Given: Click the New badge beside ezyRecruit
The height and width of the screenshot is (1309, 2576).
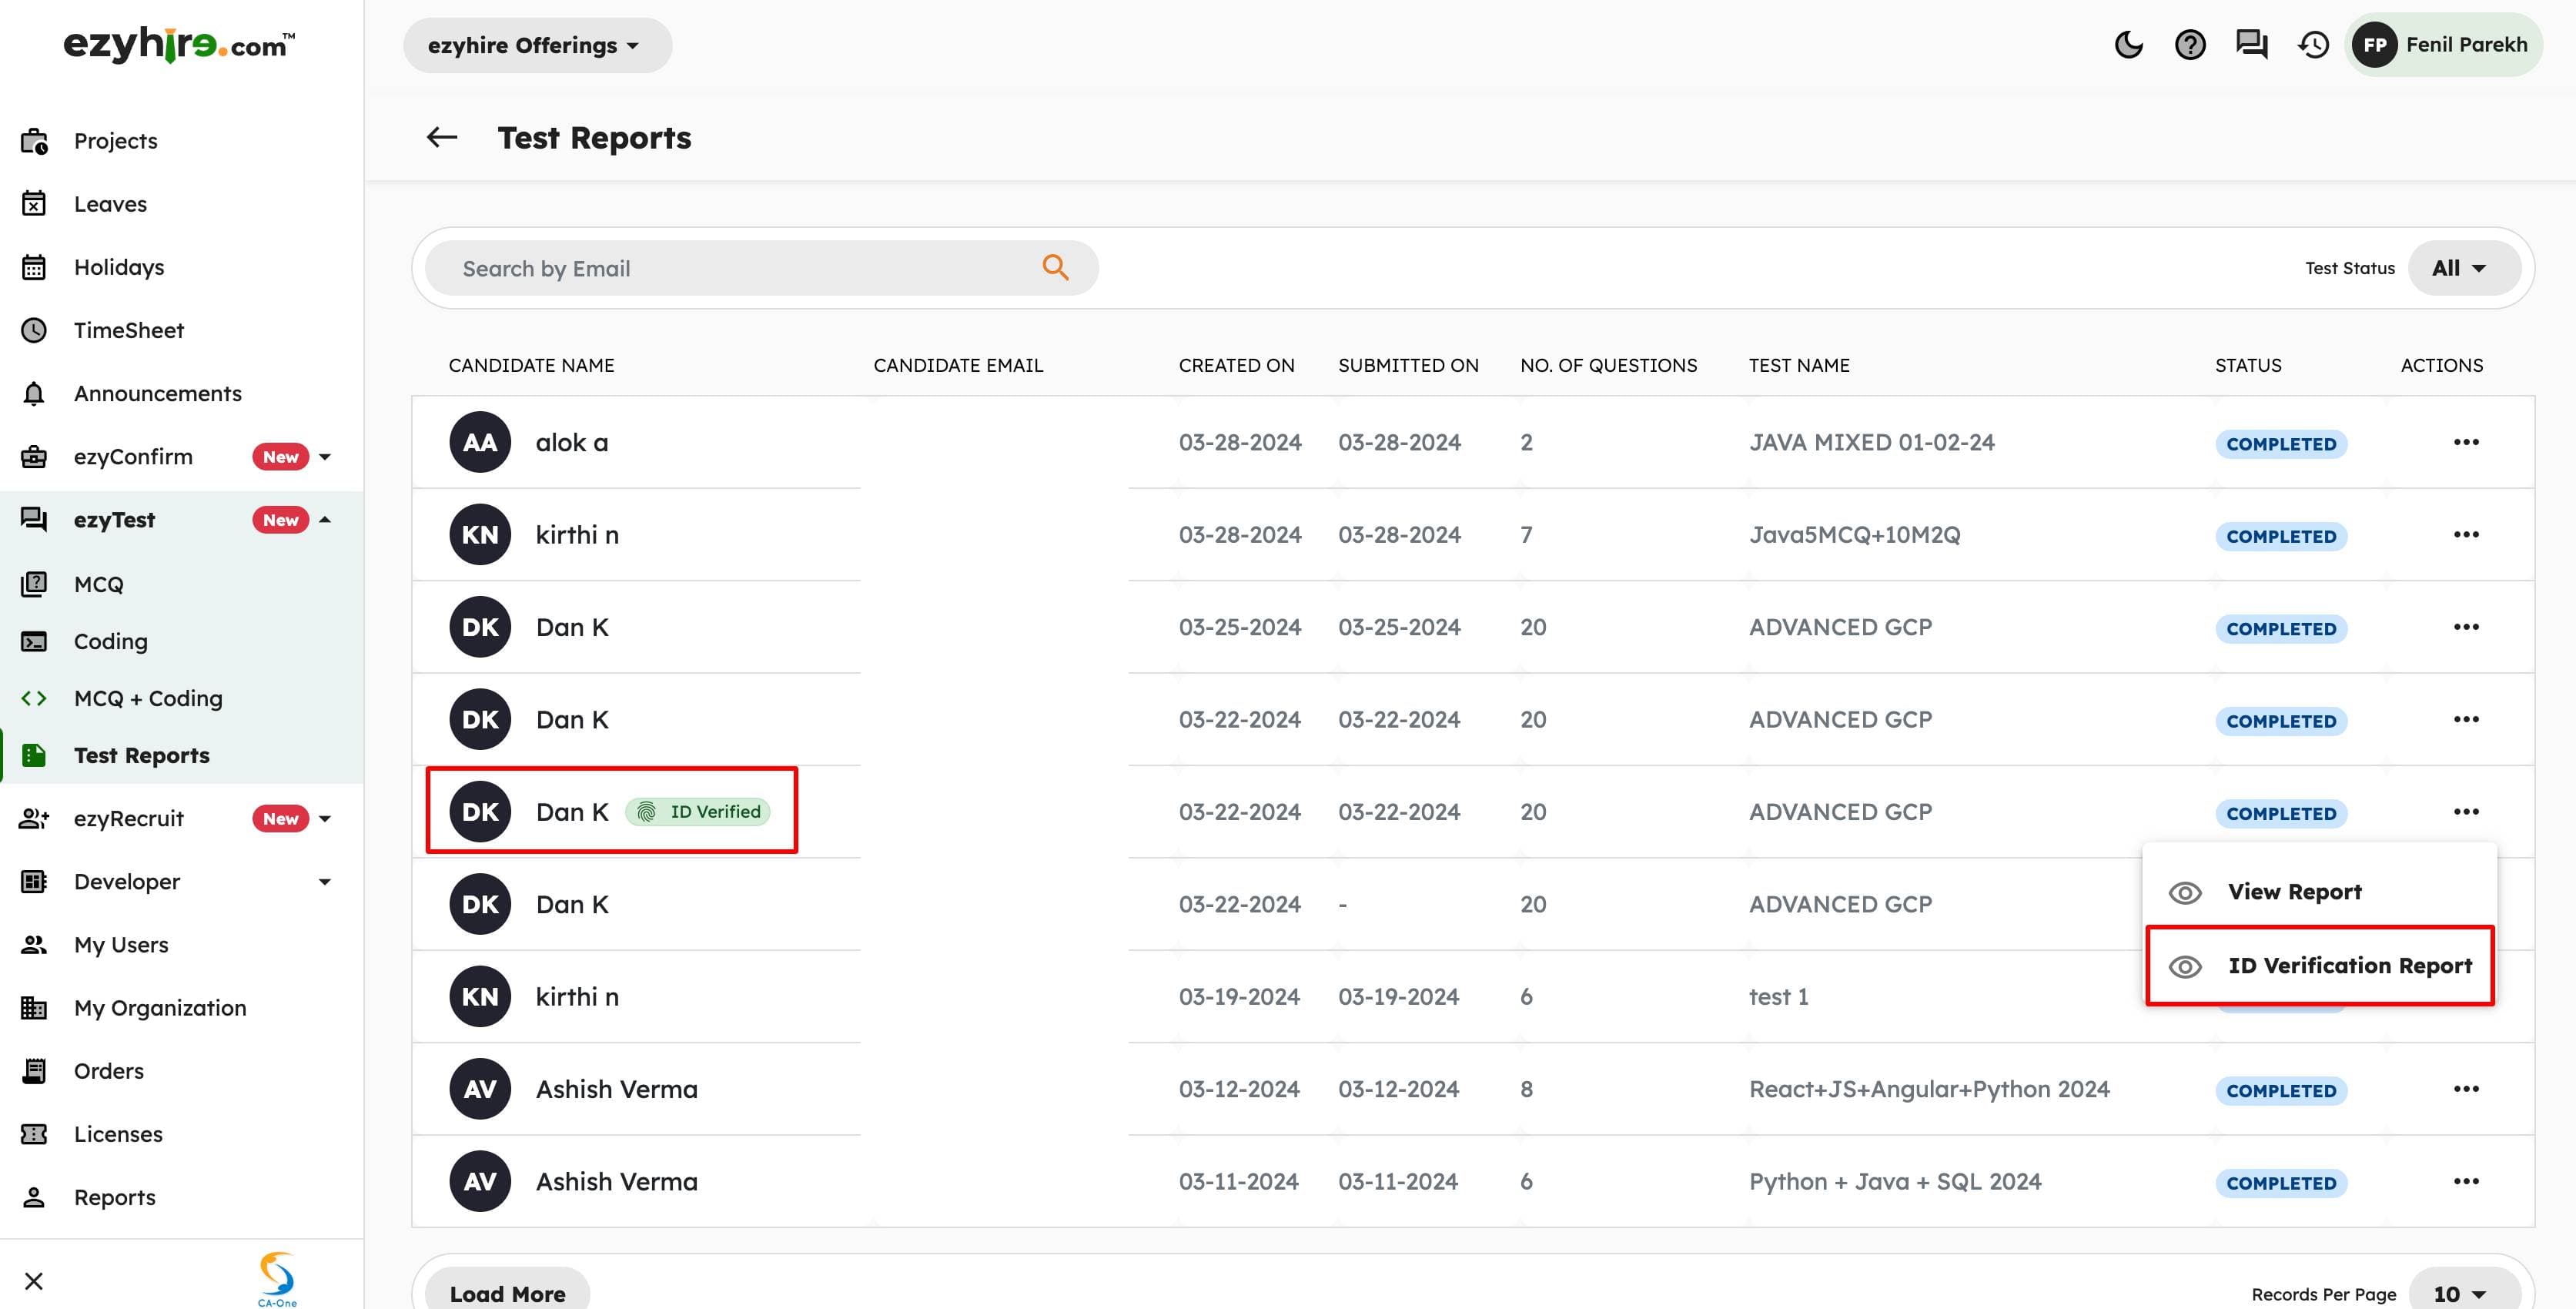Looking at the screenshot, I should (x=280, y=819).
